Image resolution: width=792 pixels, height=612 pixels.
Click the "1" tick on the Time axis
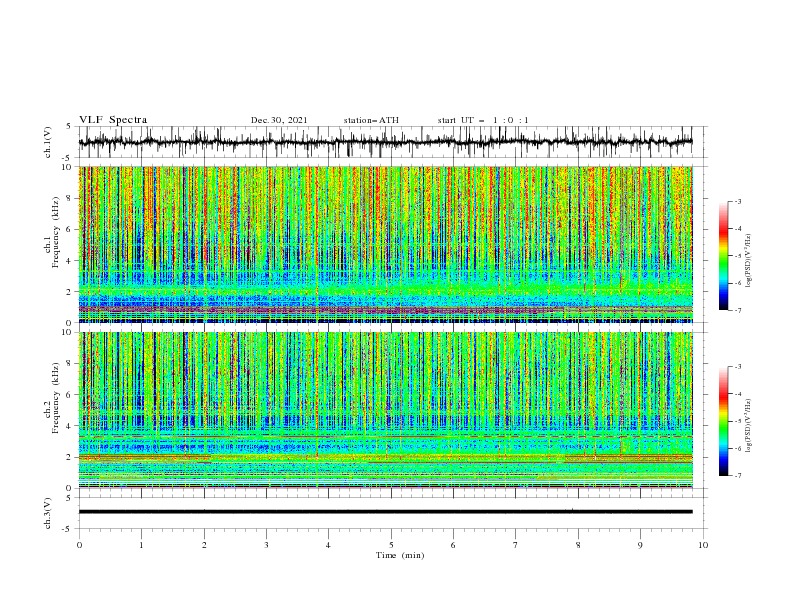(141, 545)
